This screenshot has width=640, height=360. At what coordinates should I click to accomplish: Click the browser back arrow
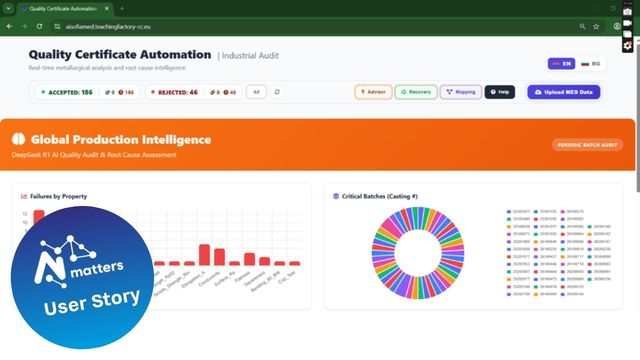pos(9,27)
